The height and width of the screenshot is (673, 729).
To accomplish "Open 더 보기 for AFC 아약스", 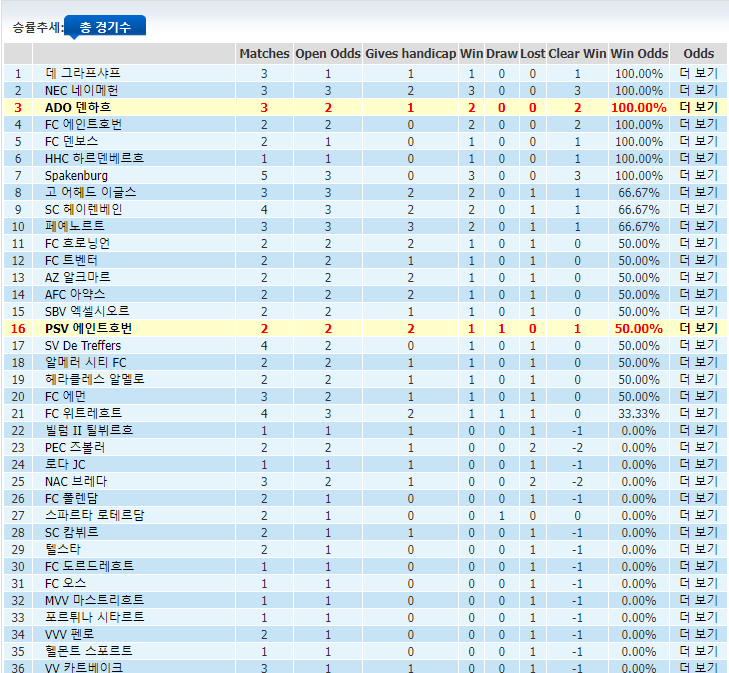I will tap(698, 295).
